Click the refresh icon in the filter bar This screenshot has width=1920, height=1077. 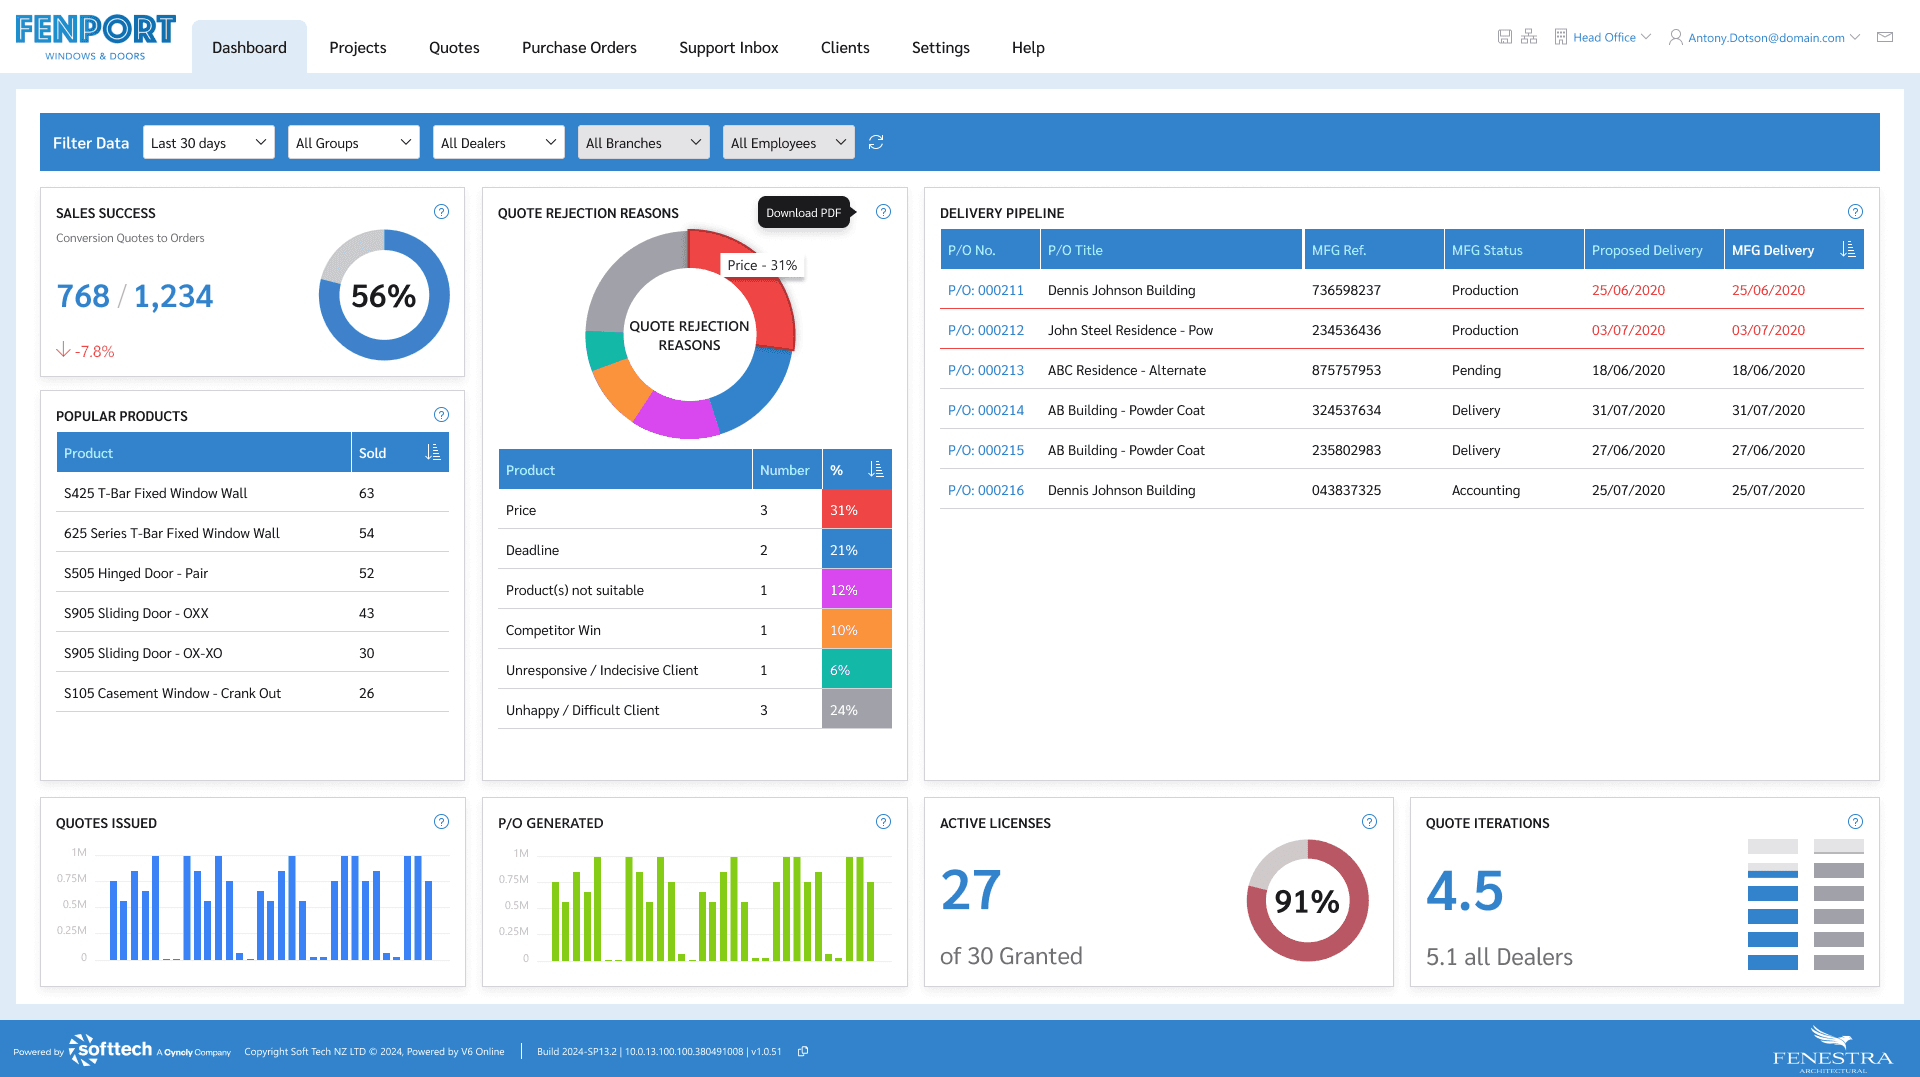pos(875,142)
